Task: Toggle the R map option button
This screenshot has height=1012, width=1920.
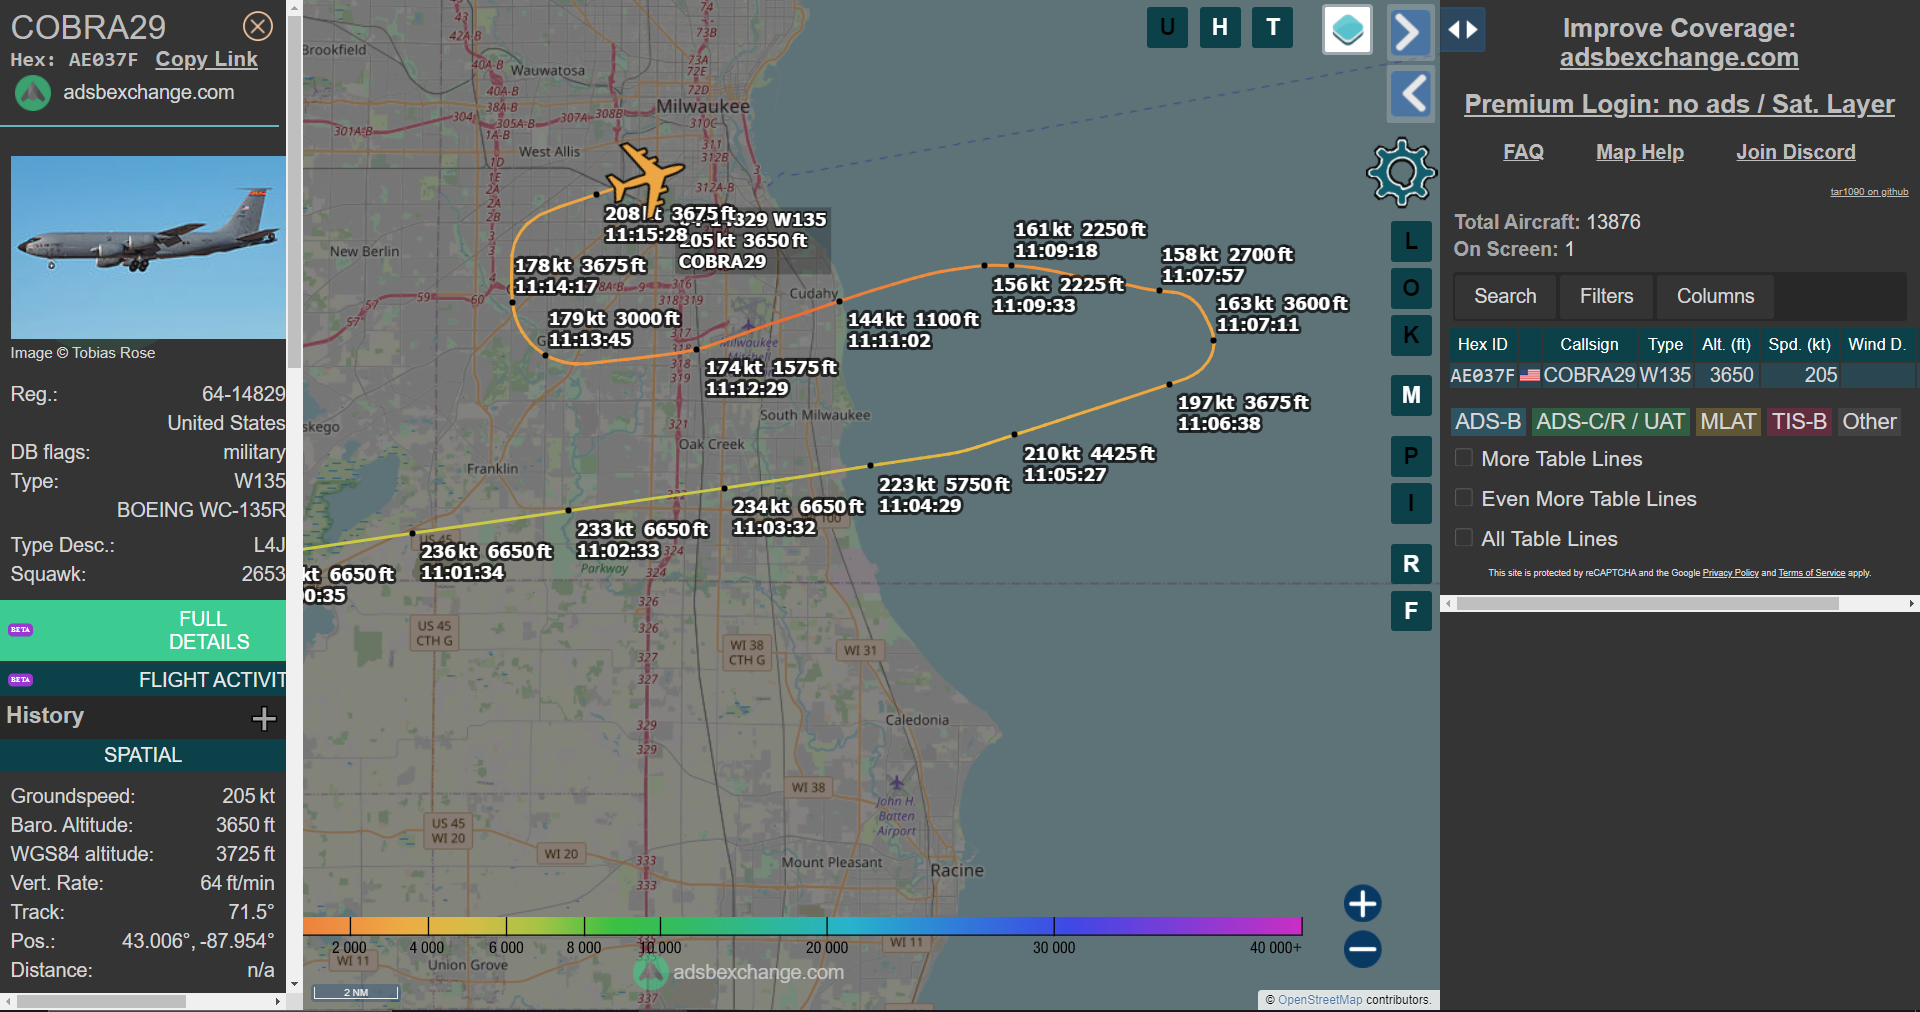Action: click(x=1411, y=564)
